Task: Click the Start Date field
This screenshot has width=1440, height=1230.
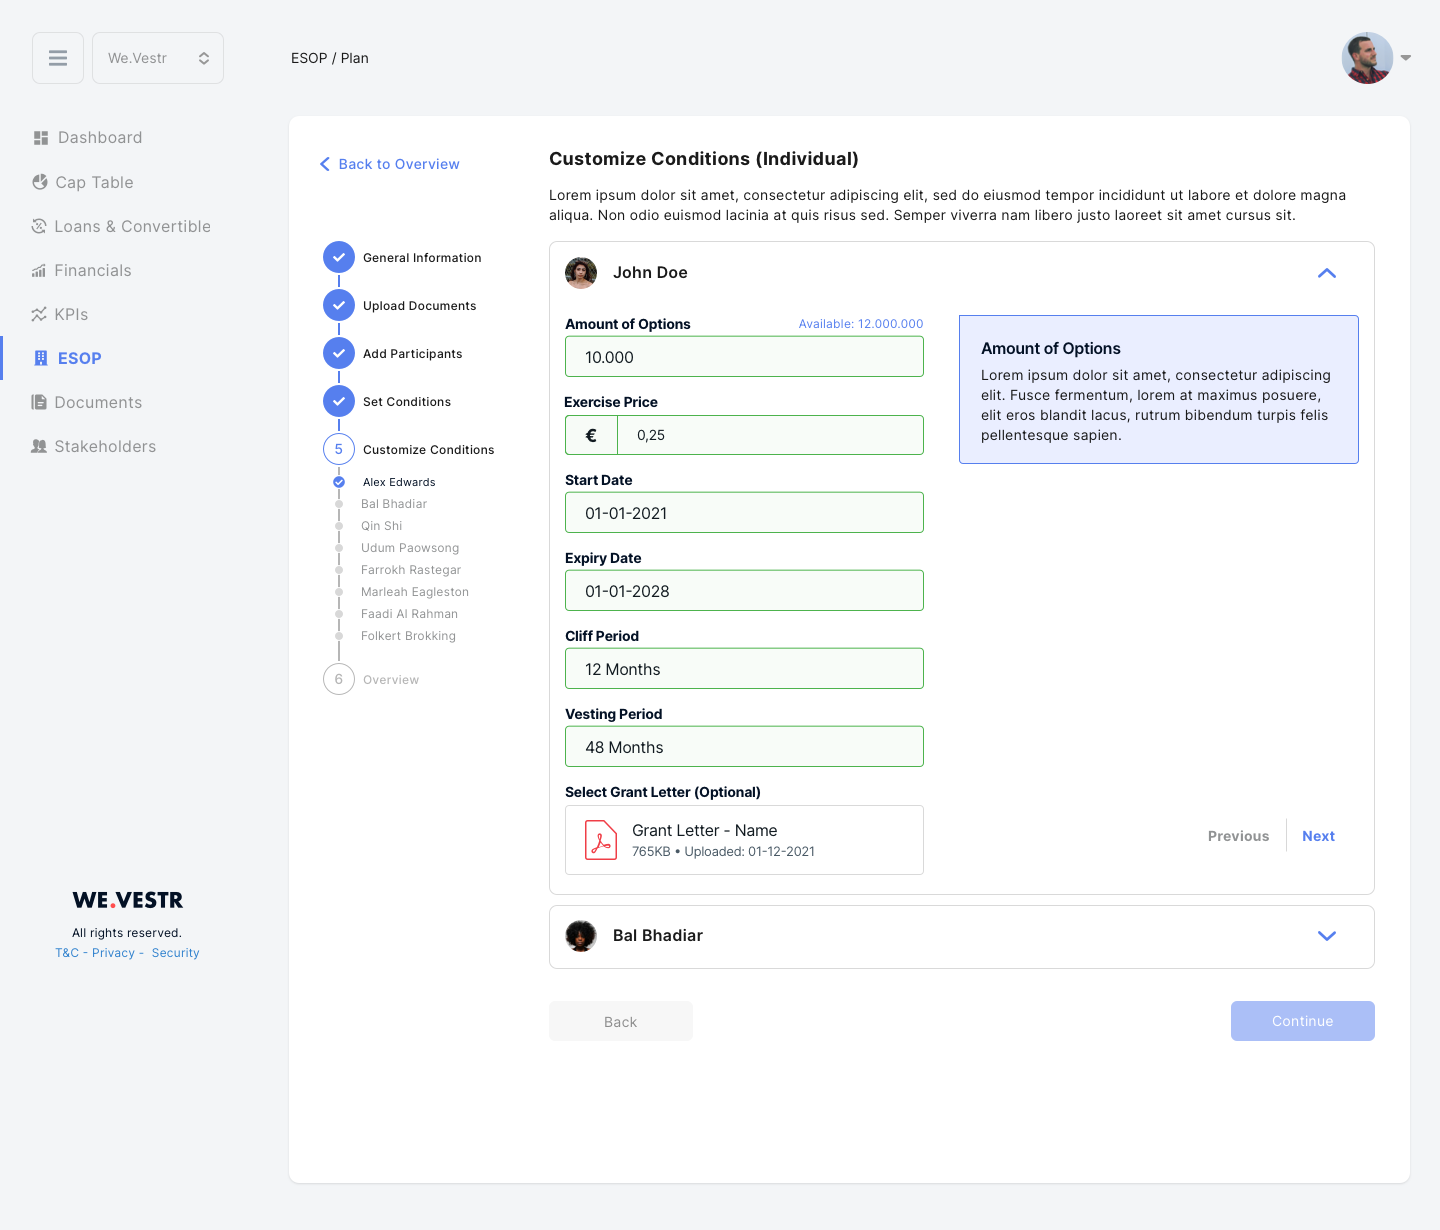Action: (x=744, y=513)
